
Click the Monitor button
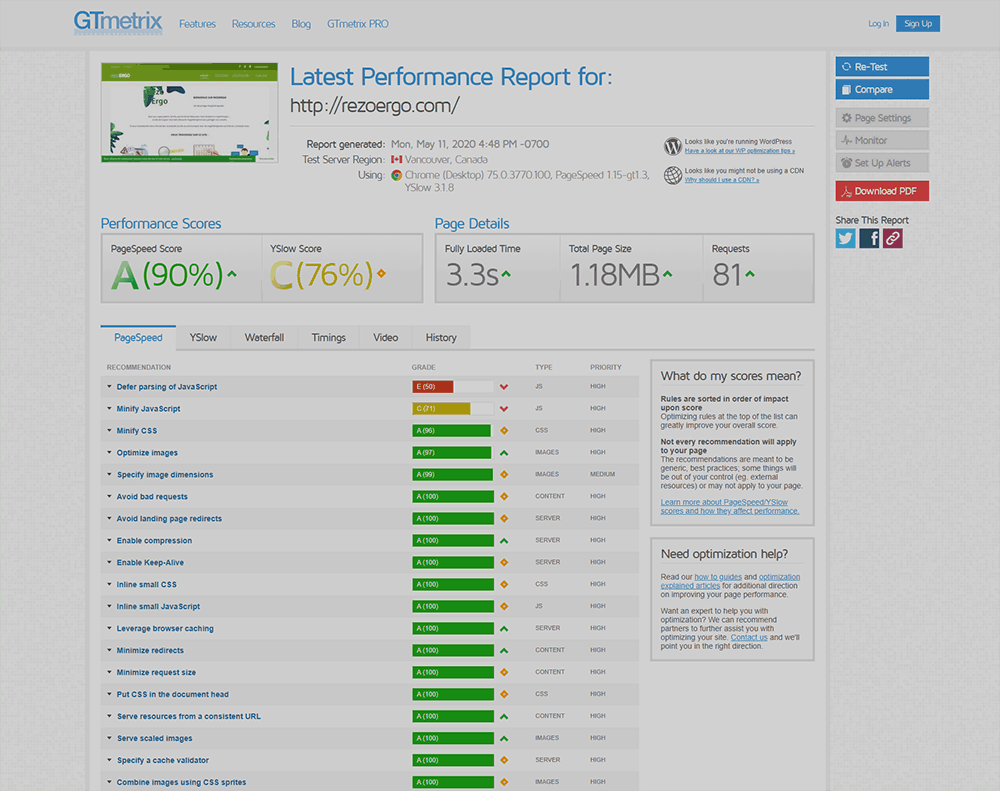pos(882,140)
